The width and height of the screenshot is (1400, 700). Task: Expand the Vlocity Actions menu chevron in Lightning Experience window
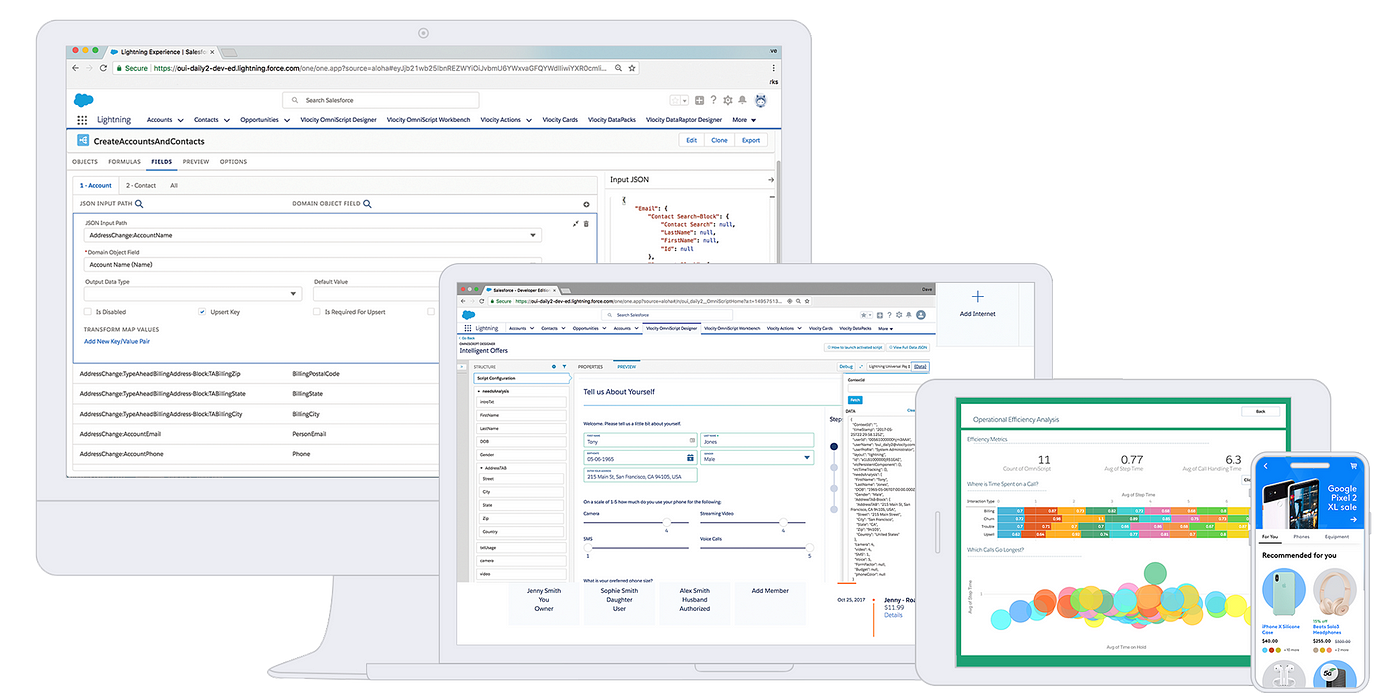529,121
